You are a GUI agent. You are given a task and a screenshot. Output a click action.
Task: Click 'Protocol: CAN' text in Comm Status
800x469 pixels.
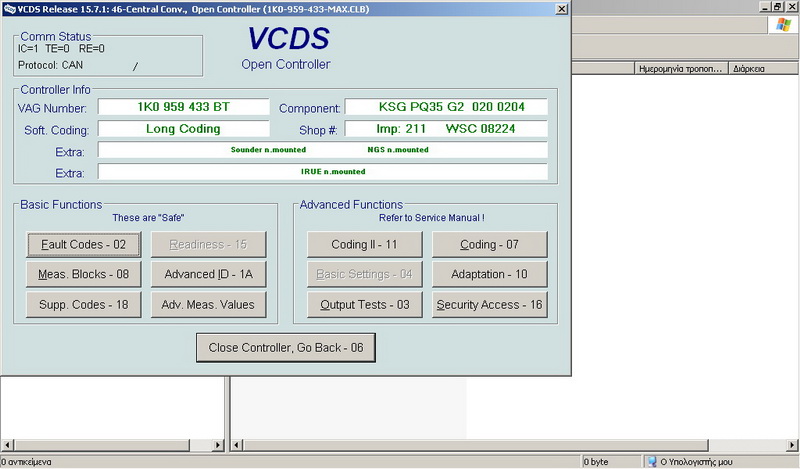[x=50, y=65]
